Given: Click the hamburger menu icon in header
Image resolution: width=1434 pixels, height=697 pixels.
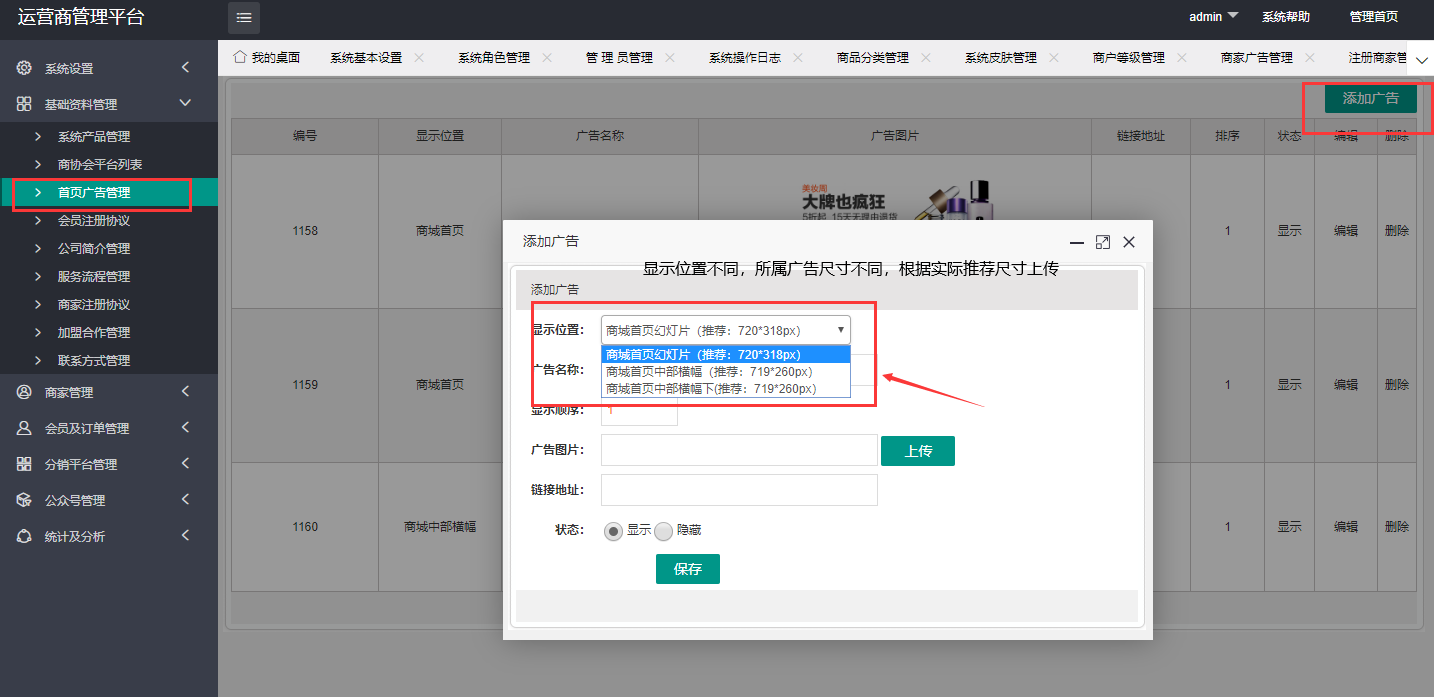Looking at the screenshot, I should pos(244,18).
